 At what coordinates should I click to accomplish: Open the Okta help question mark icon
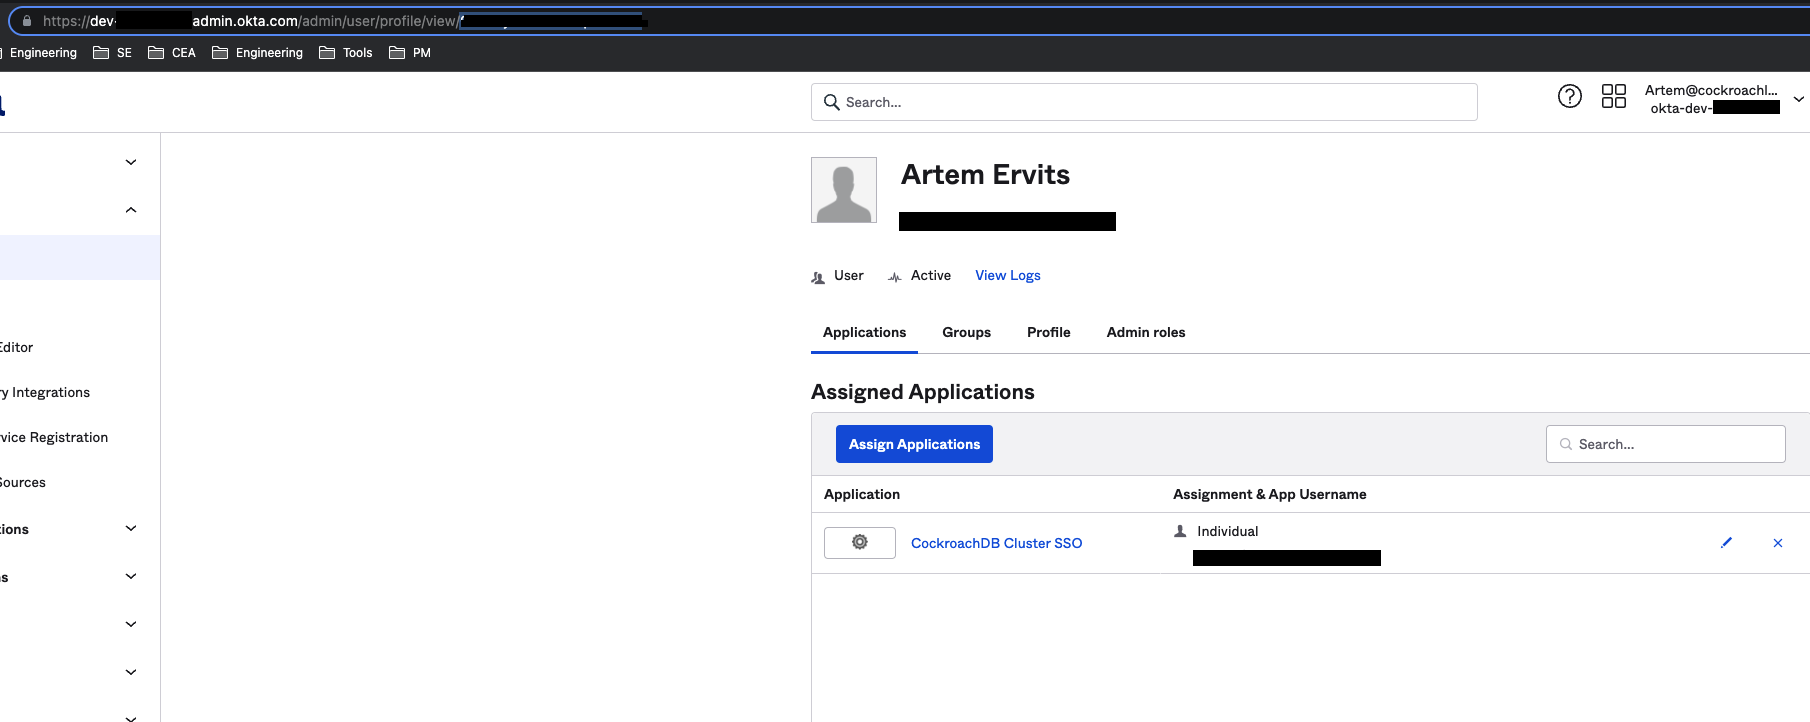1570,96
